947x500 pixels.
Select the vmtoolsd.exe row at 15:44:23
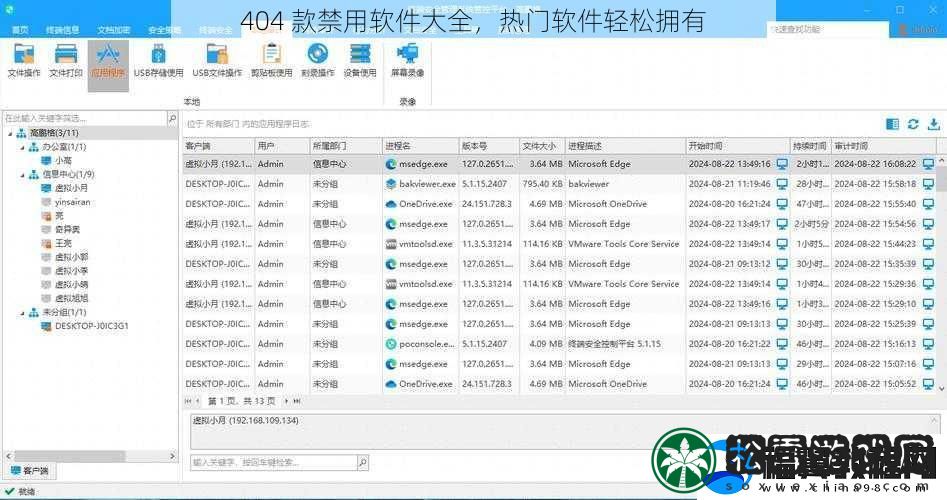[560, 244]
